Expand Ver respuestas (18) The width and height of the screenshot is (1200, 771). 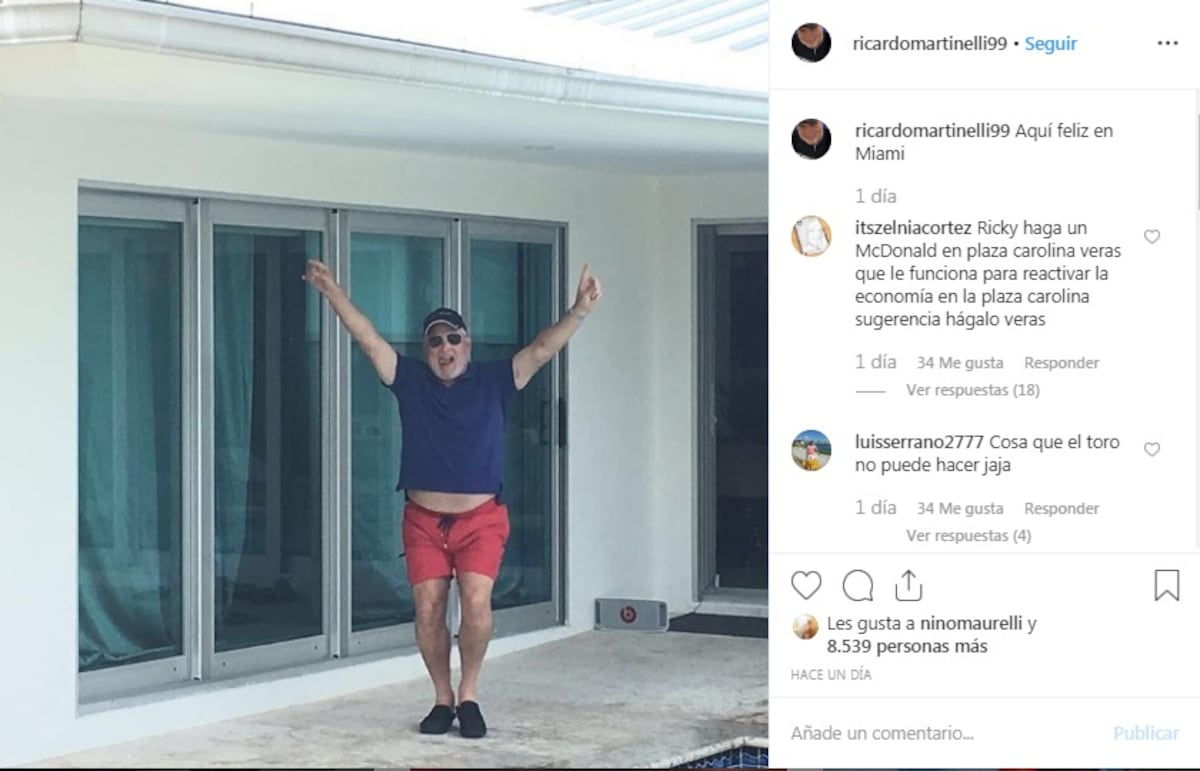973,390
